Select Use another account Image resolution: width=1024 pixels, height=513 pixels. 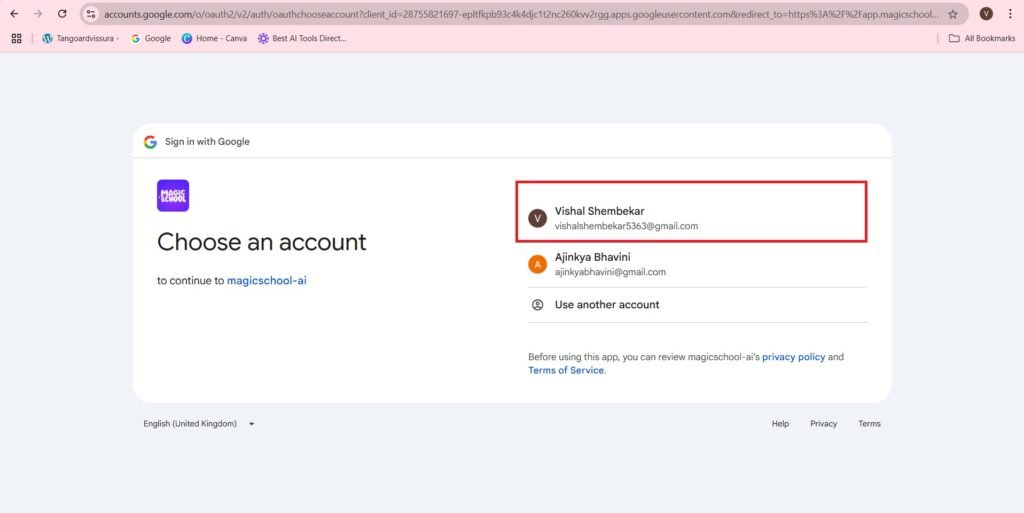pos(697,305)
